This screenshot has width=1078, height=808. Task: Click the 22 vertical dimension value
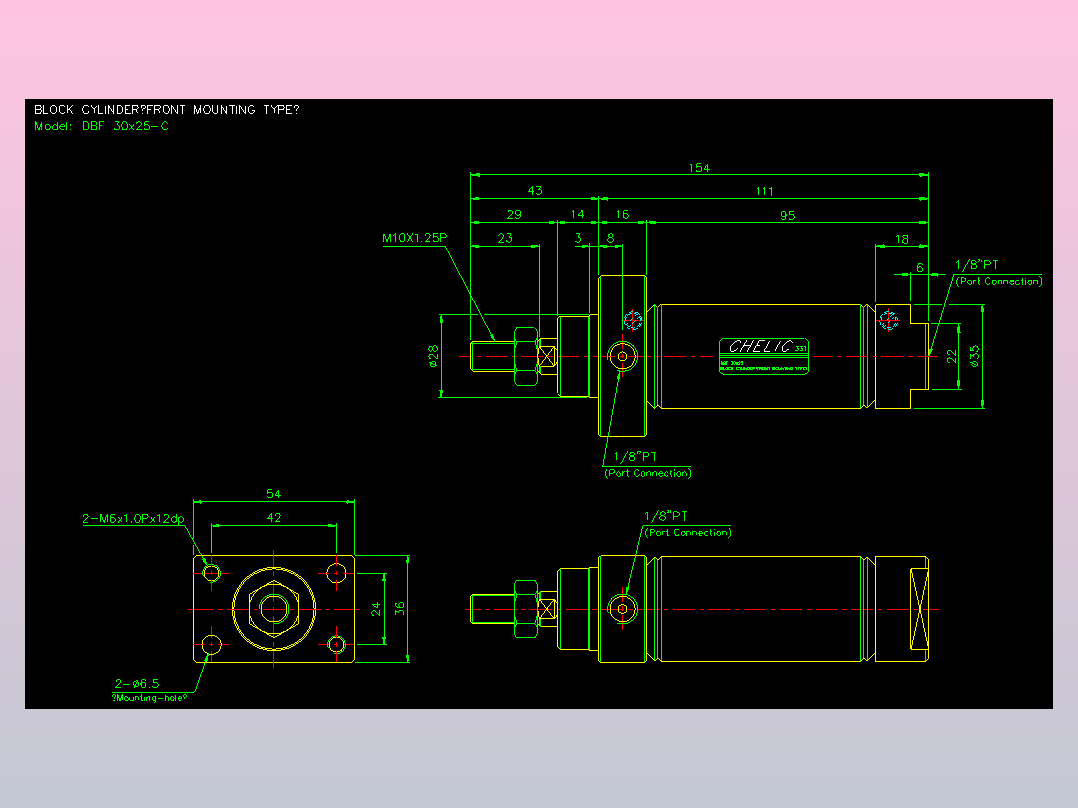952,356
